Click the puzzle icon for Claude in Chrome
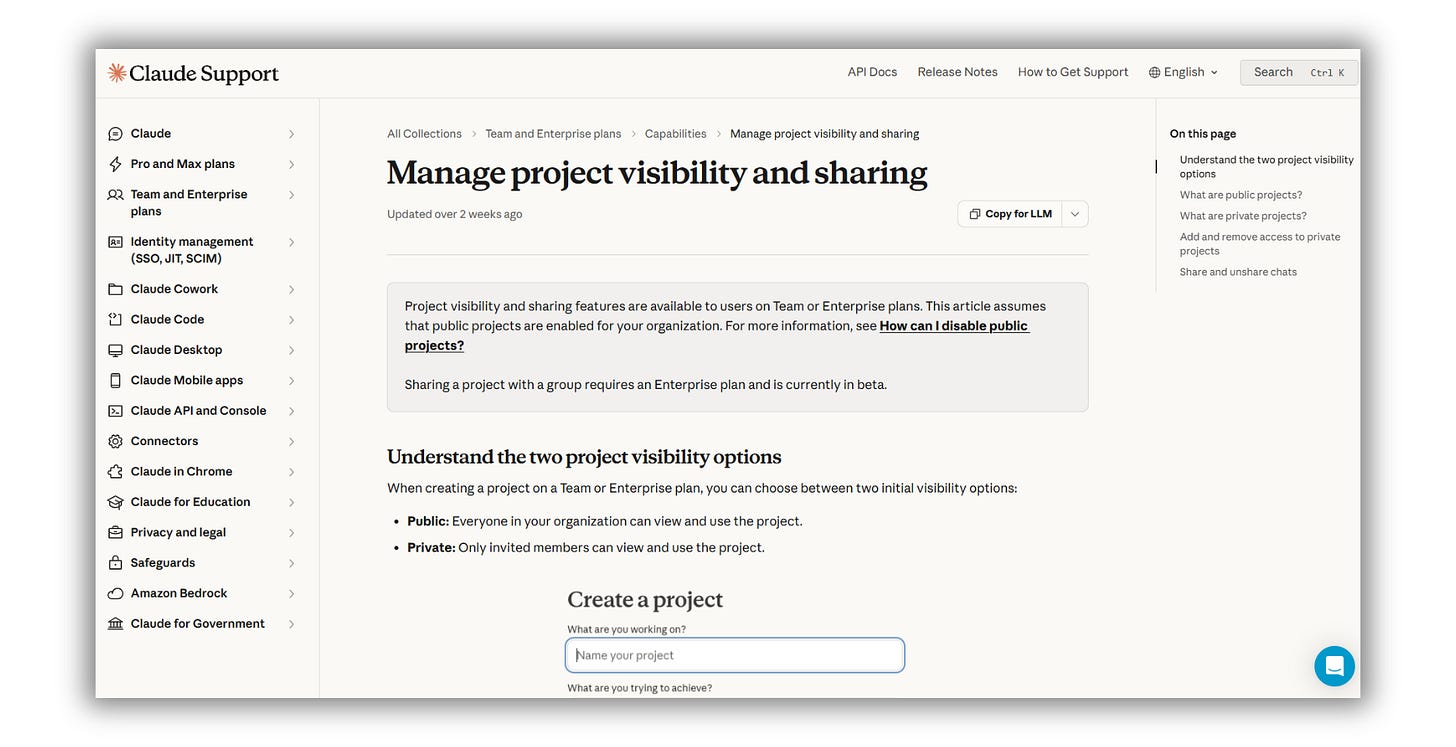The image size is (1456, 747). (x=115, y=472)
